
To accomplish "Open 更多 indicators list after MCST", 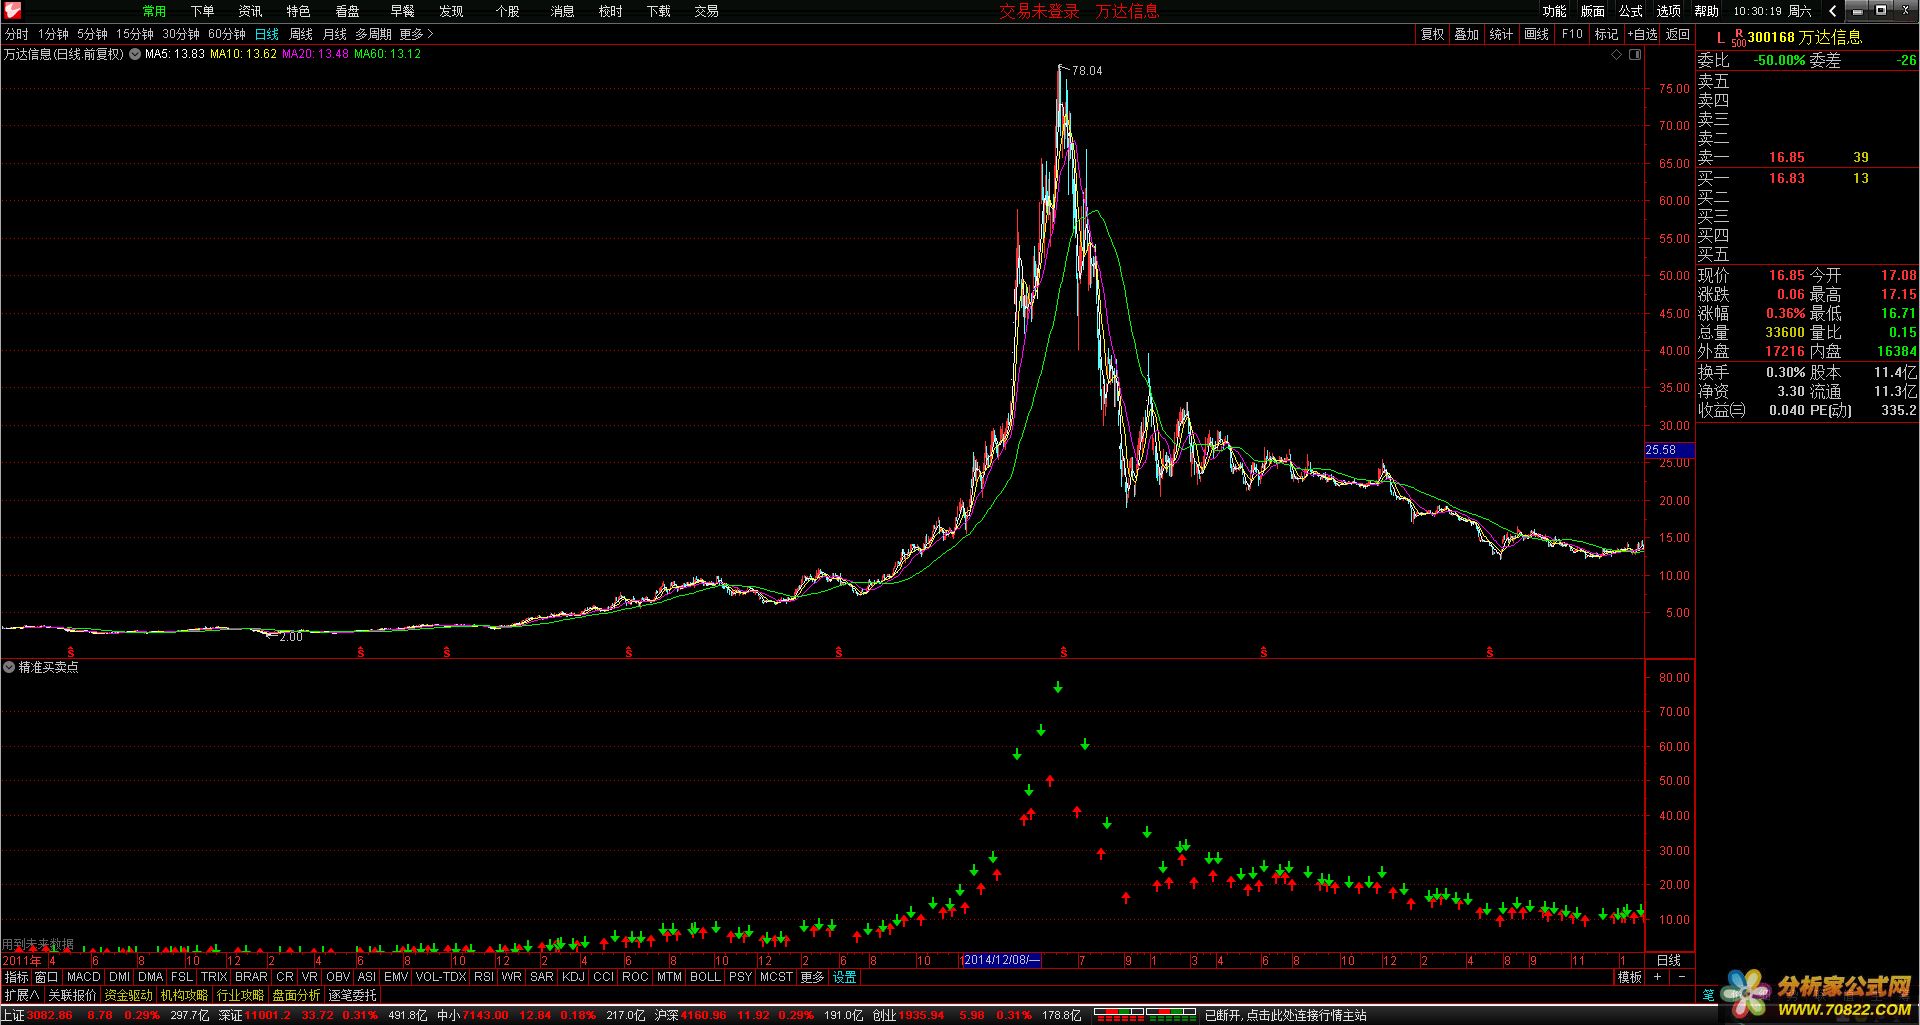I will coord(812,977).
